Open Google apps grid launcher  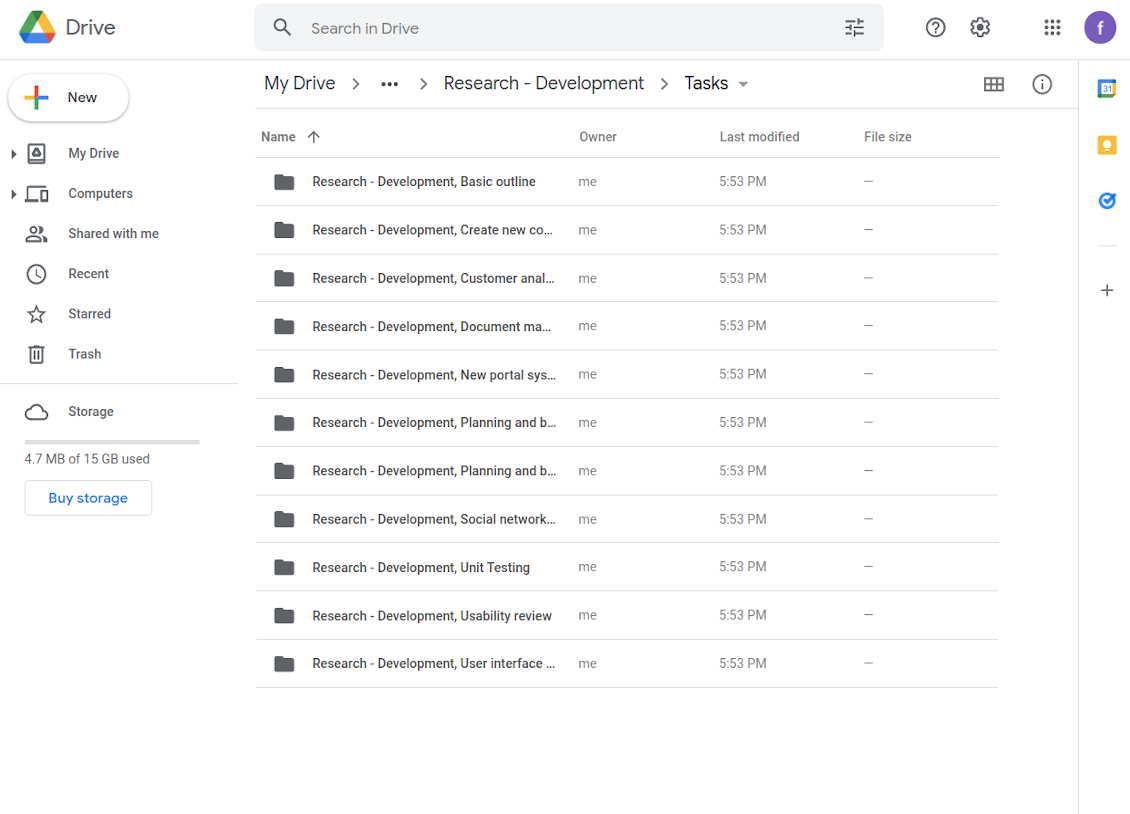(1052, 28)
